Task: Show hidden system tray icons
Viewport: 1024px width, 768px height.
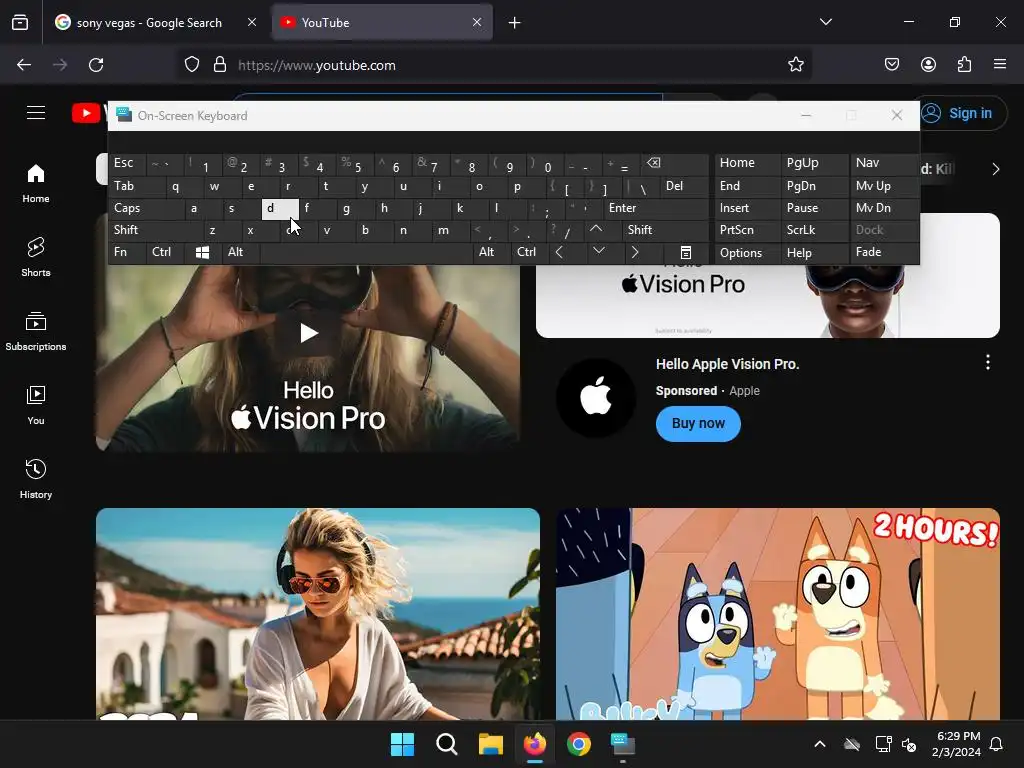Action: 820,744
